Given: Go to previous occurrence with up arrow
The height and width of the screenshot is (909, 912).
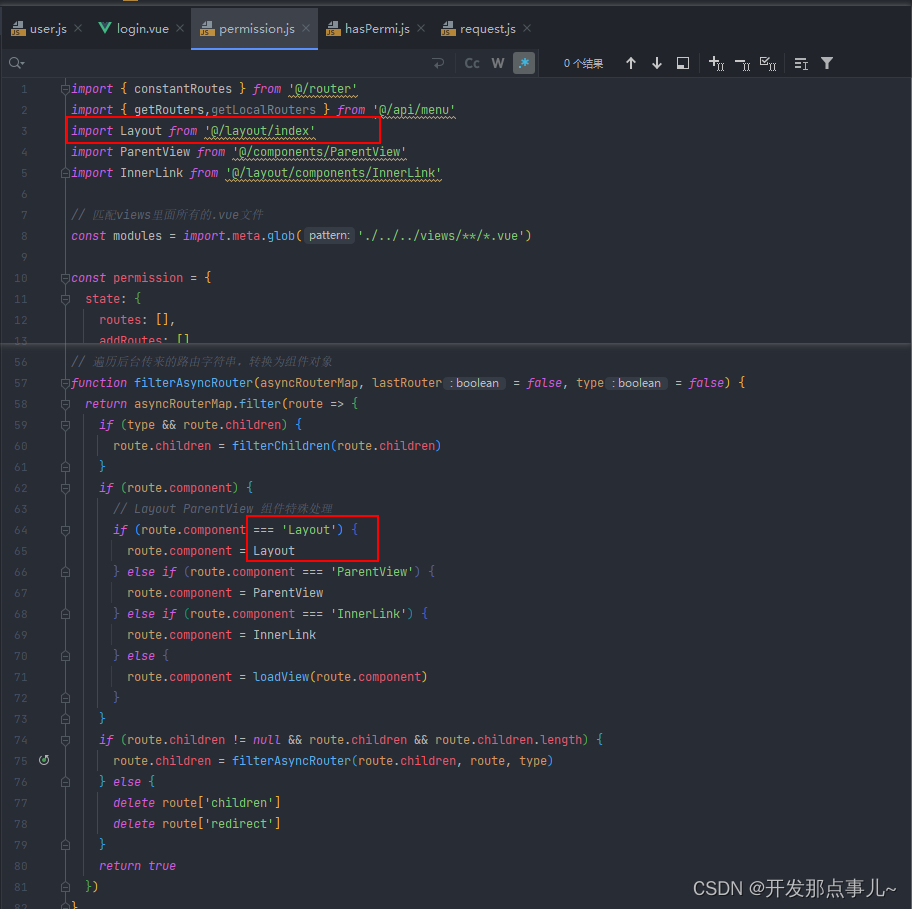Looking at the screenshot, I should click(x=630, y=63).
